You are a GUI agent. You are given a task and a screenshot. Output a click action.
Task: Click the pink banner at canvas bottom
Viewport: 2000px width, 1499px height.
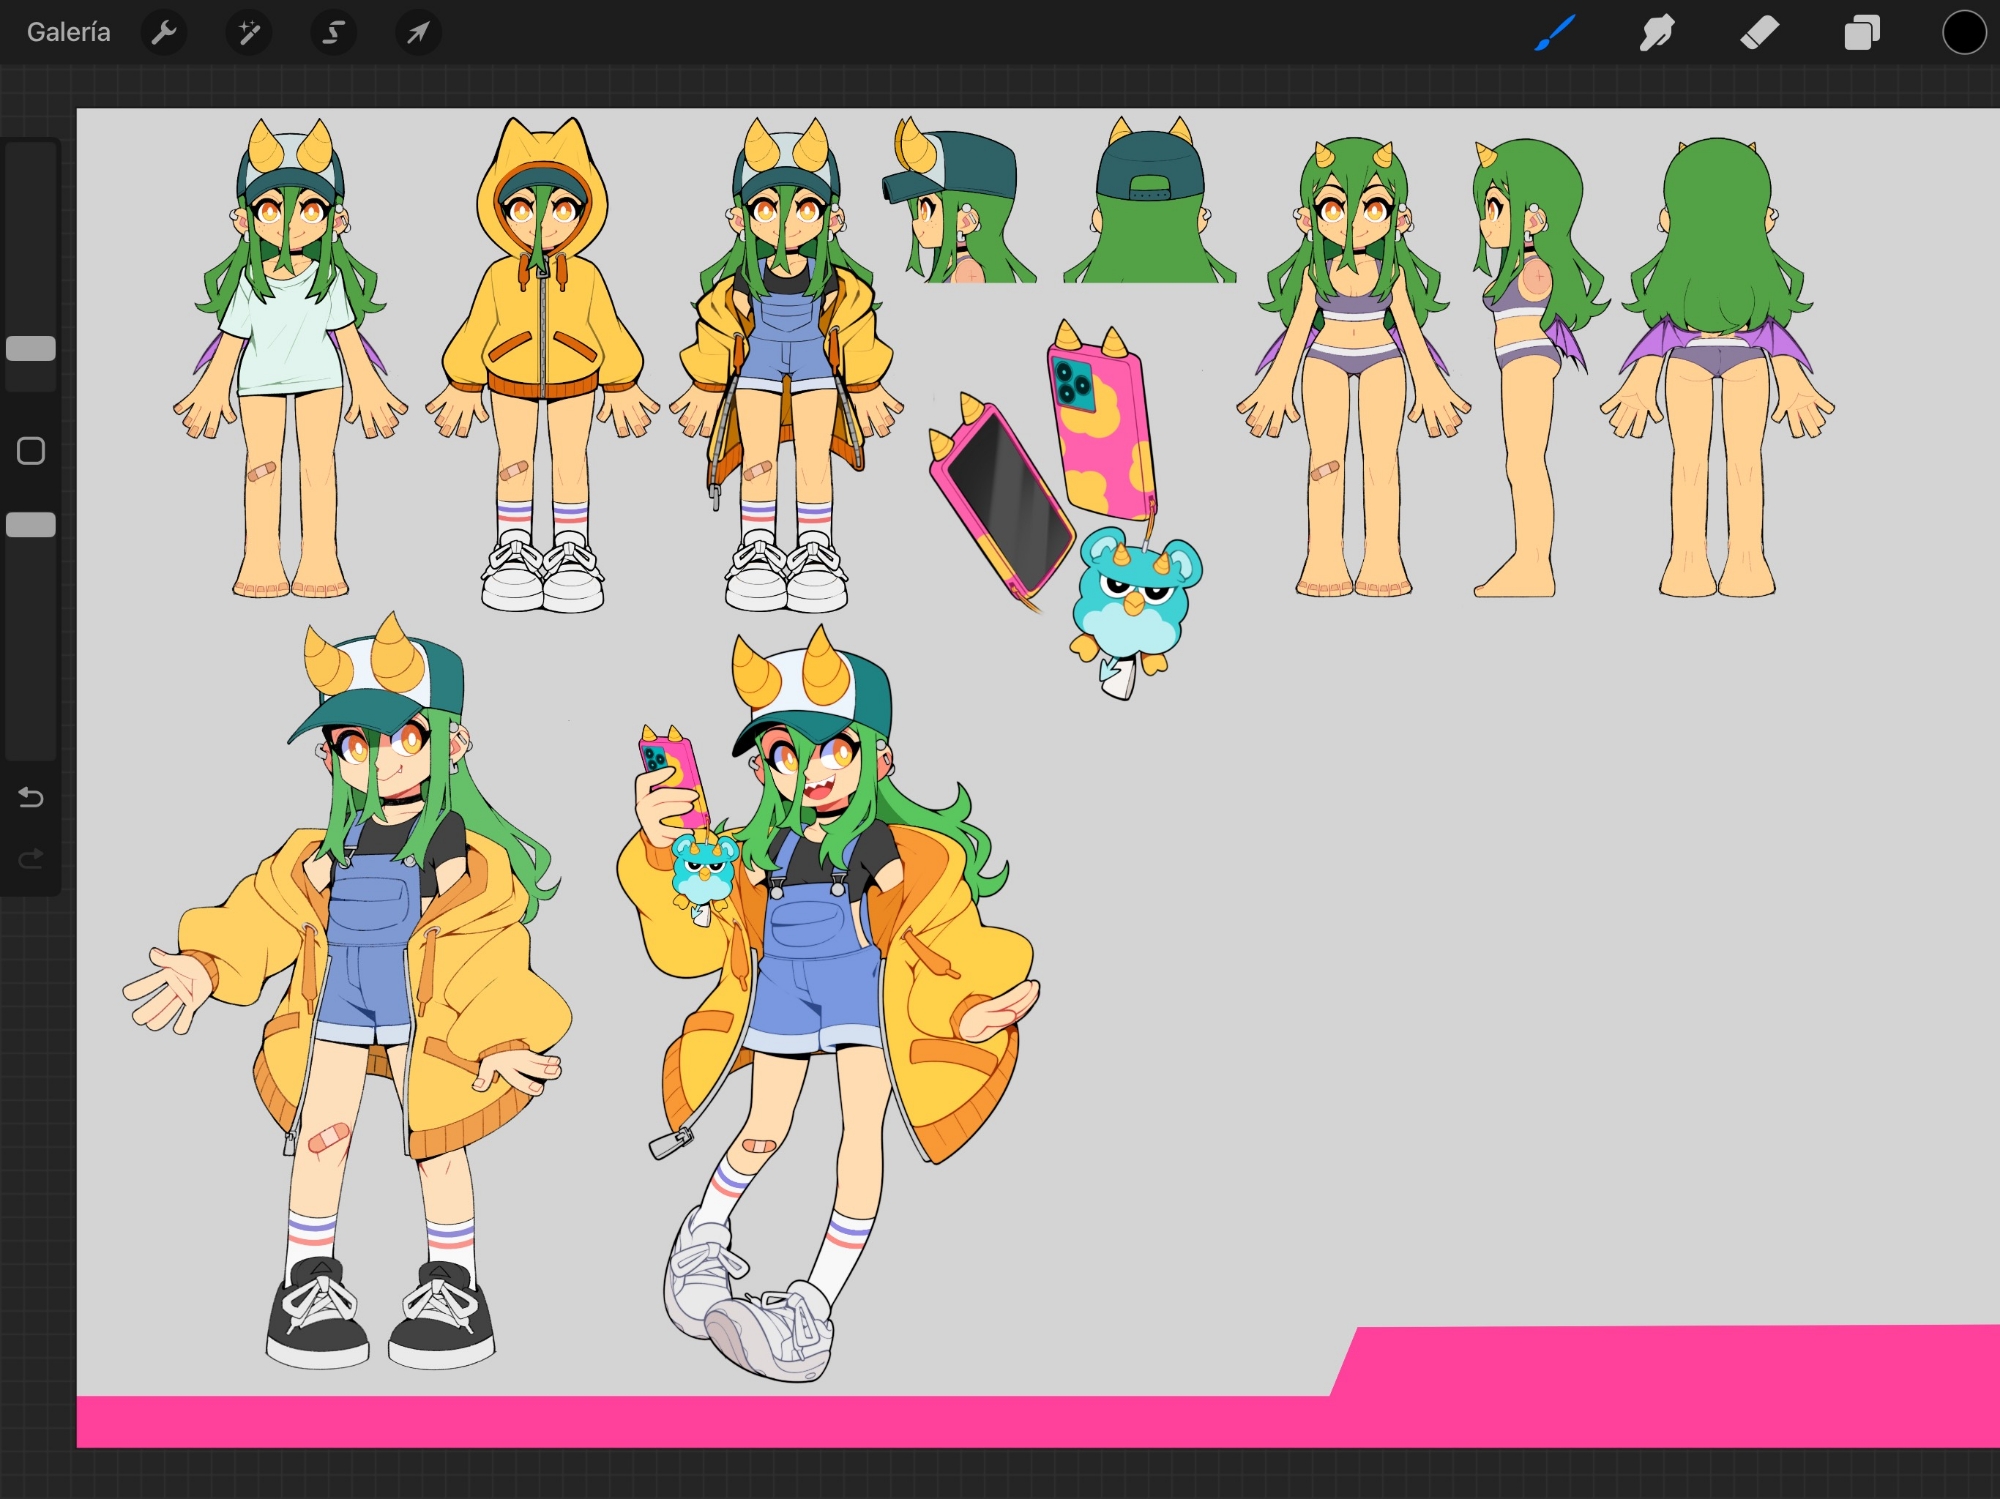700,1421
